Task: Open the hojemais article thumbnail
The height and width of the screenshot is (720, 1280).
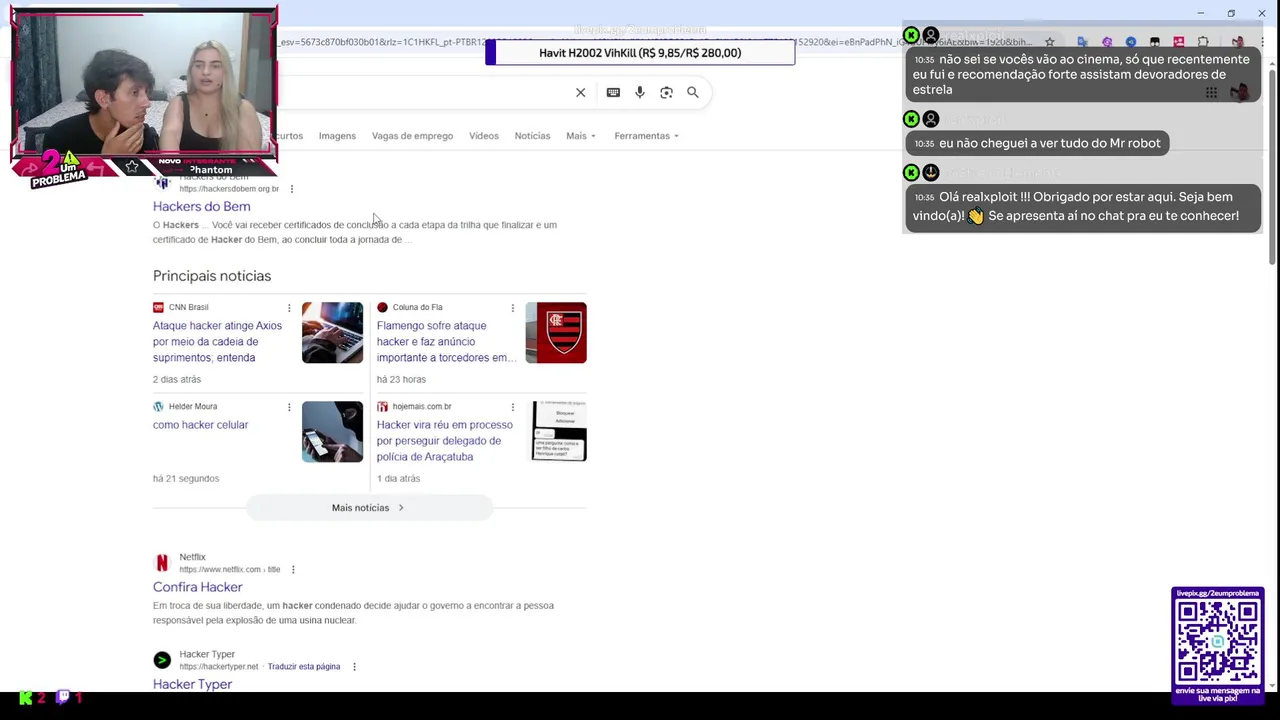Action: (x=559, y=432)
